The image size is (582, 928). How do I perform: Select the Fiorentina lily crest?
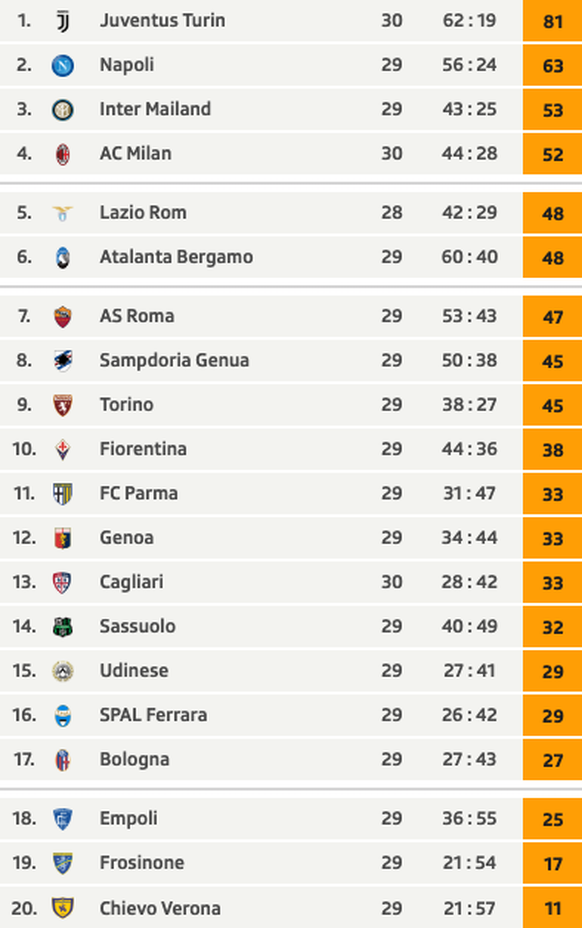pyautogui.click(x=63, y=450)
